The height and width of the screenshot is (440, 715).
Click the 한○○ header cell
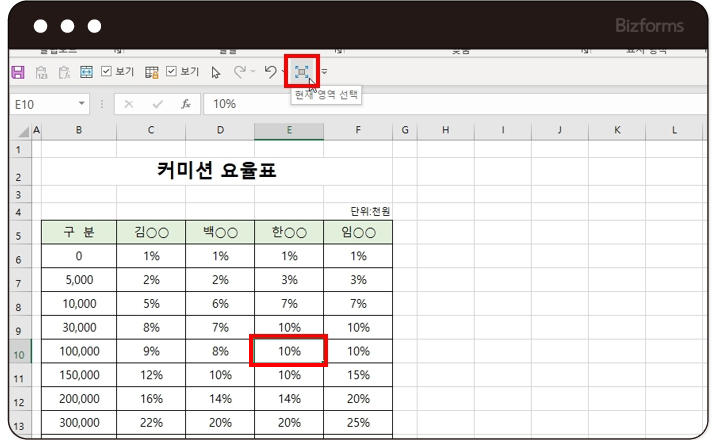pos(289,233)
